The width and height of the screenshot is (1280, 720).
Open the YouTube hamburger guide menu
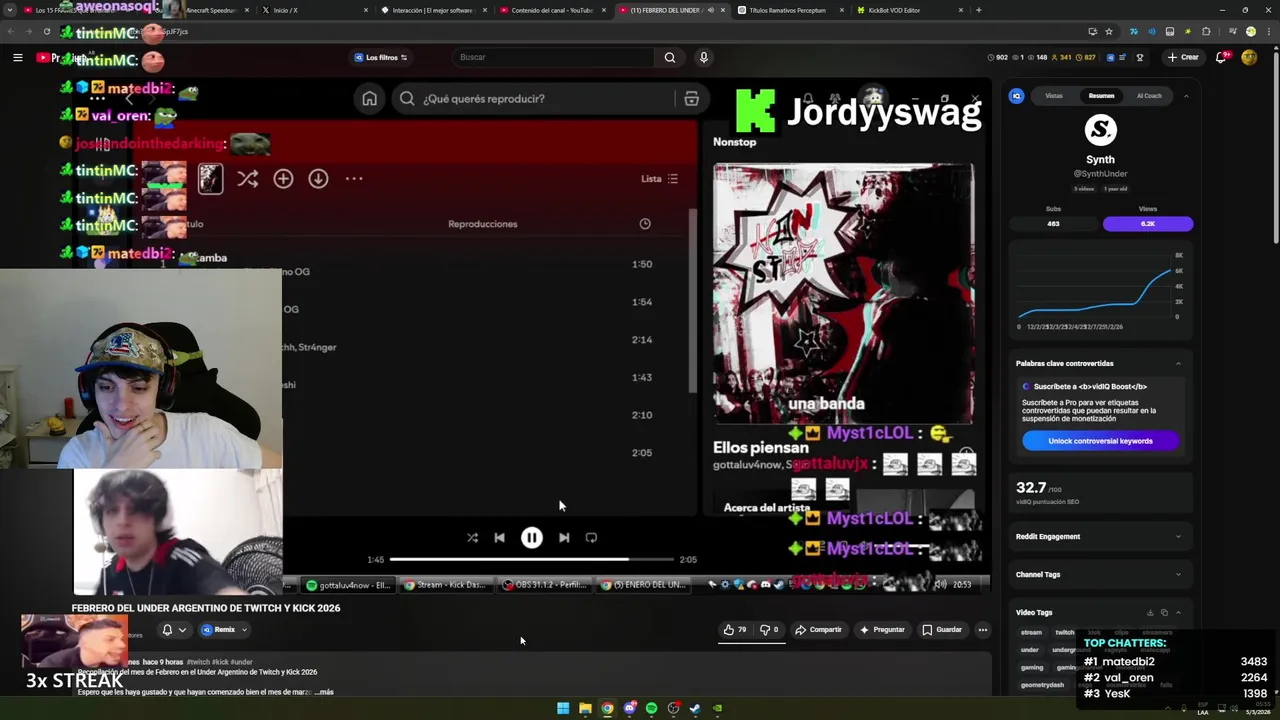[x=17, y=57]
